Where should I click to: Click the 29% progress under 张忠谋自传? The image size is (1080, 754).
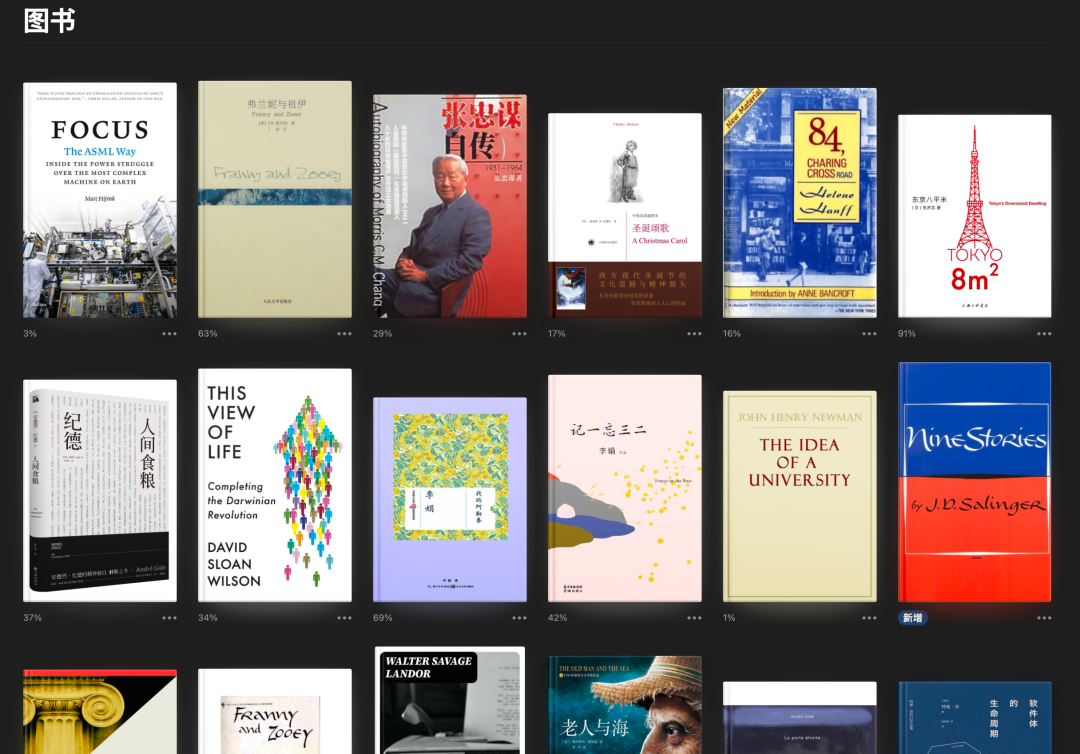(382, 334)
